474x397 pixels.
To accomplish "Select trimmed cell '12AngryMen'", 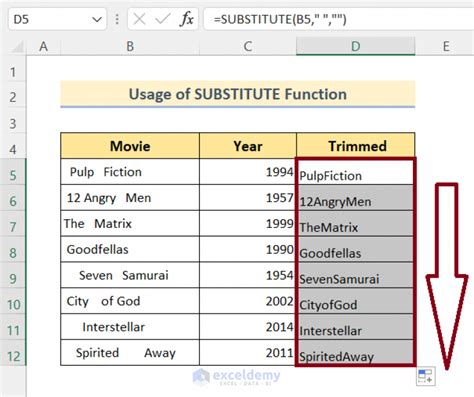I will click(x=356, y=198).
